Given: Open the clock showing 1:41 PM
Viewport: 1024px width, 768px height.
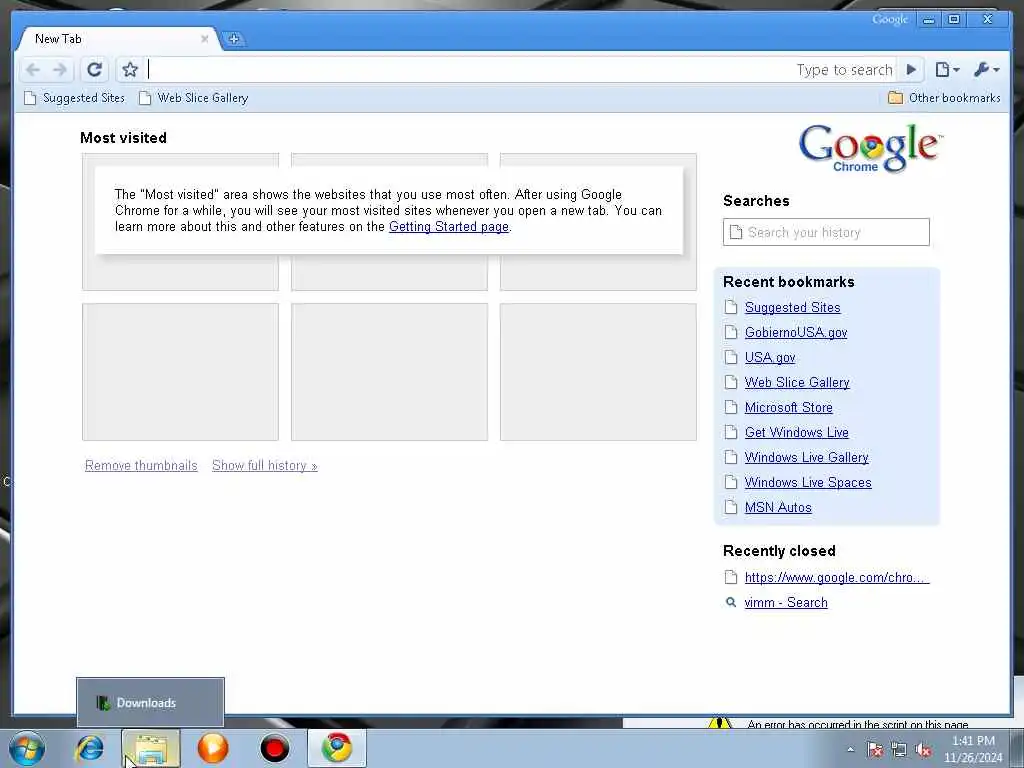Looking at the screenshot, I should pyautogui.click(x=973, y=749).
